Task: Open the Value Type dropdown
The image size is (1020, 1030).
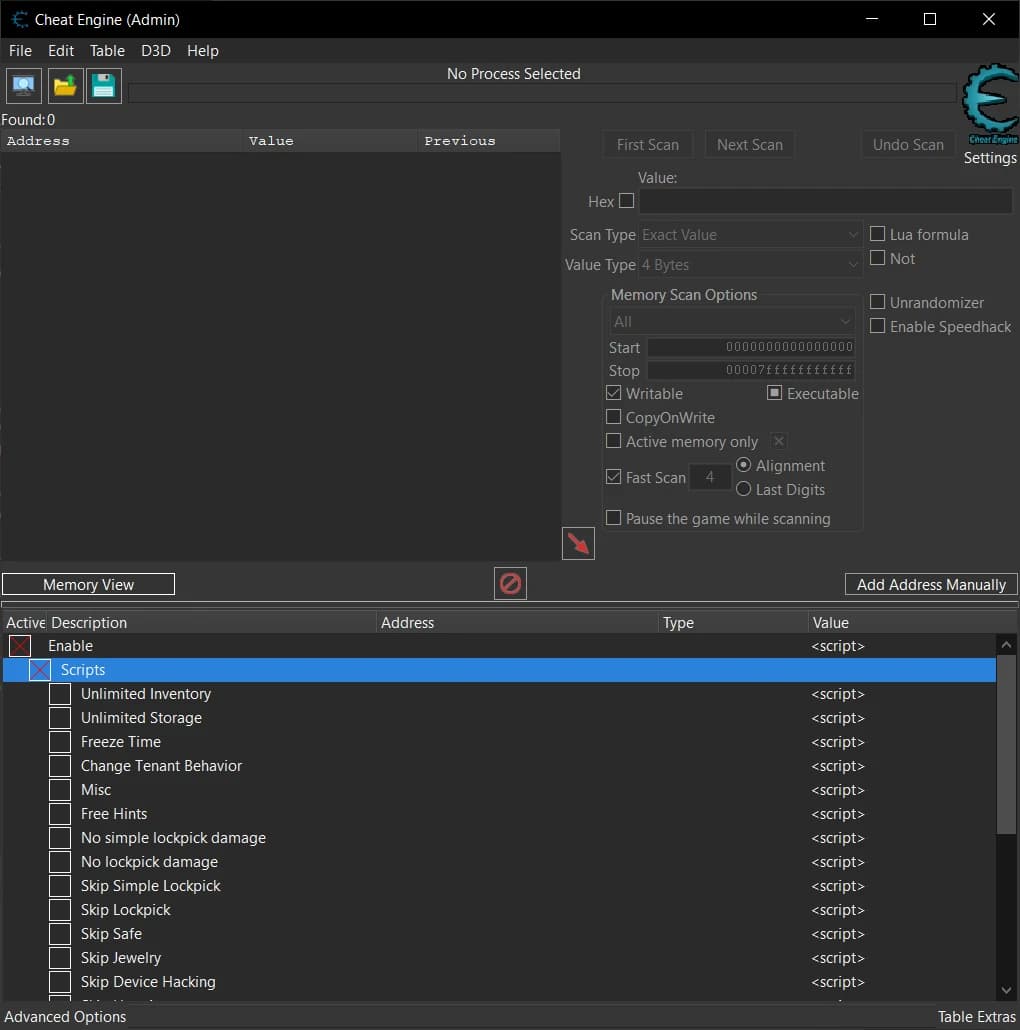Action: coord(750,265)
